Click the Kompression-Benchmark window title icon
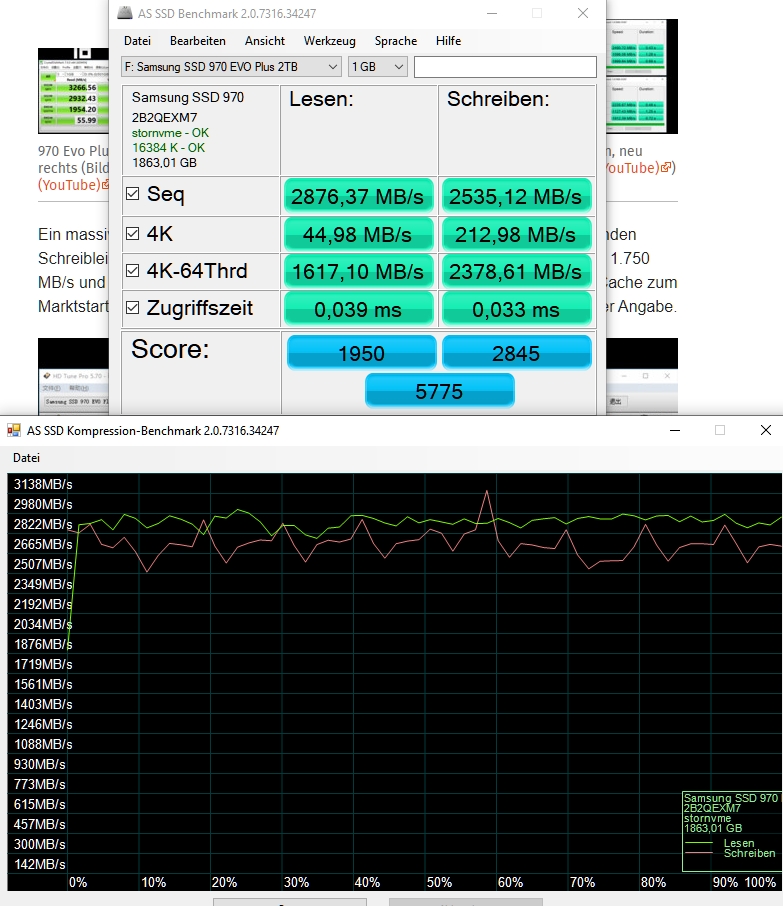The image size is (783, 906). pyautogui.click(x=14, y=430)
